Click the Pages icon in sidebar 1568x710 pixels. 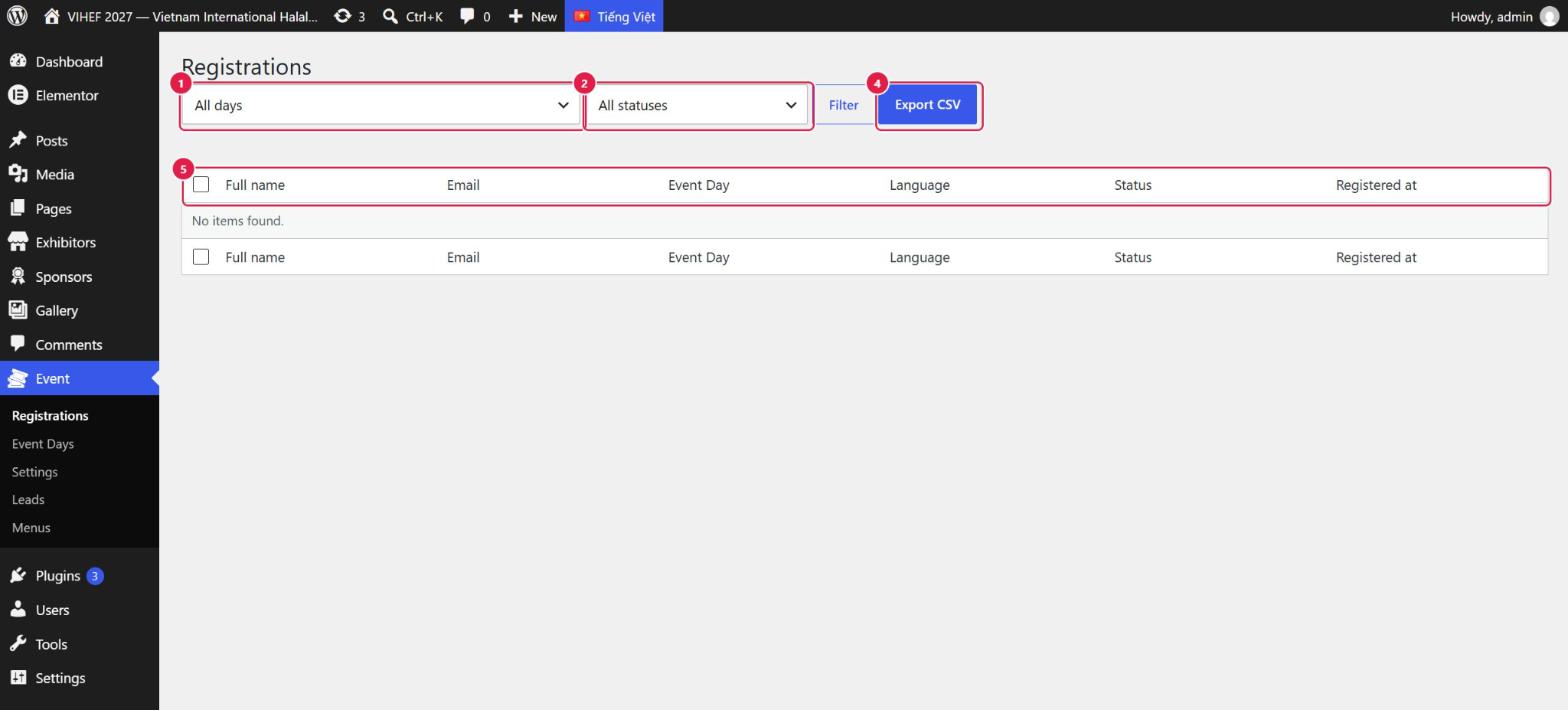point(18,208)
